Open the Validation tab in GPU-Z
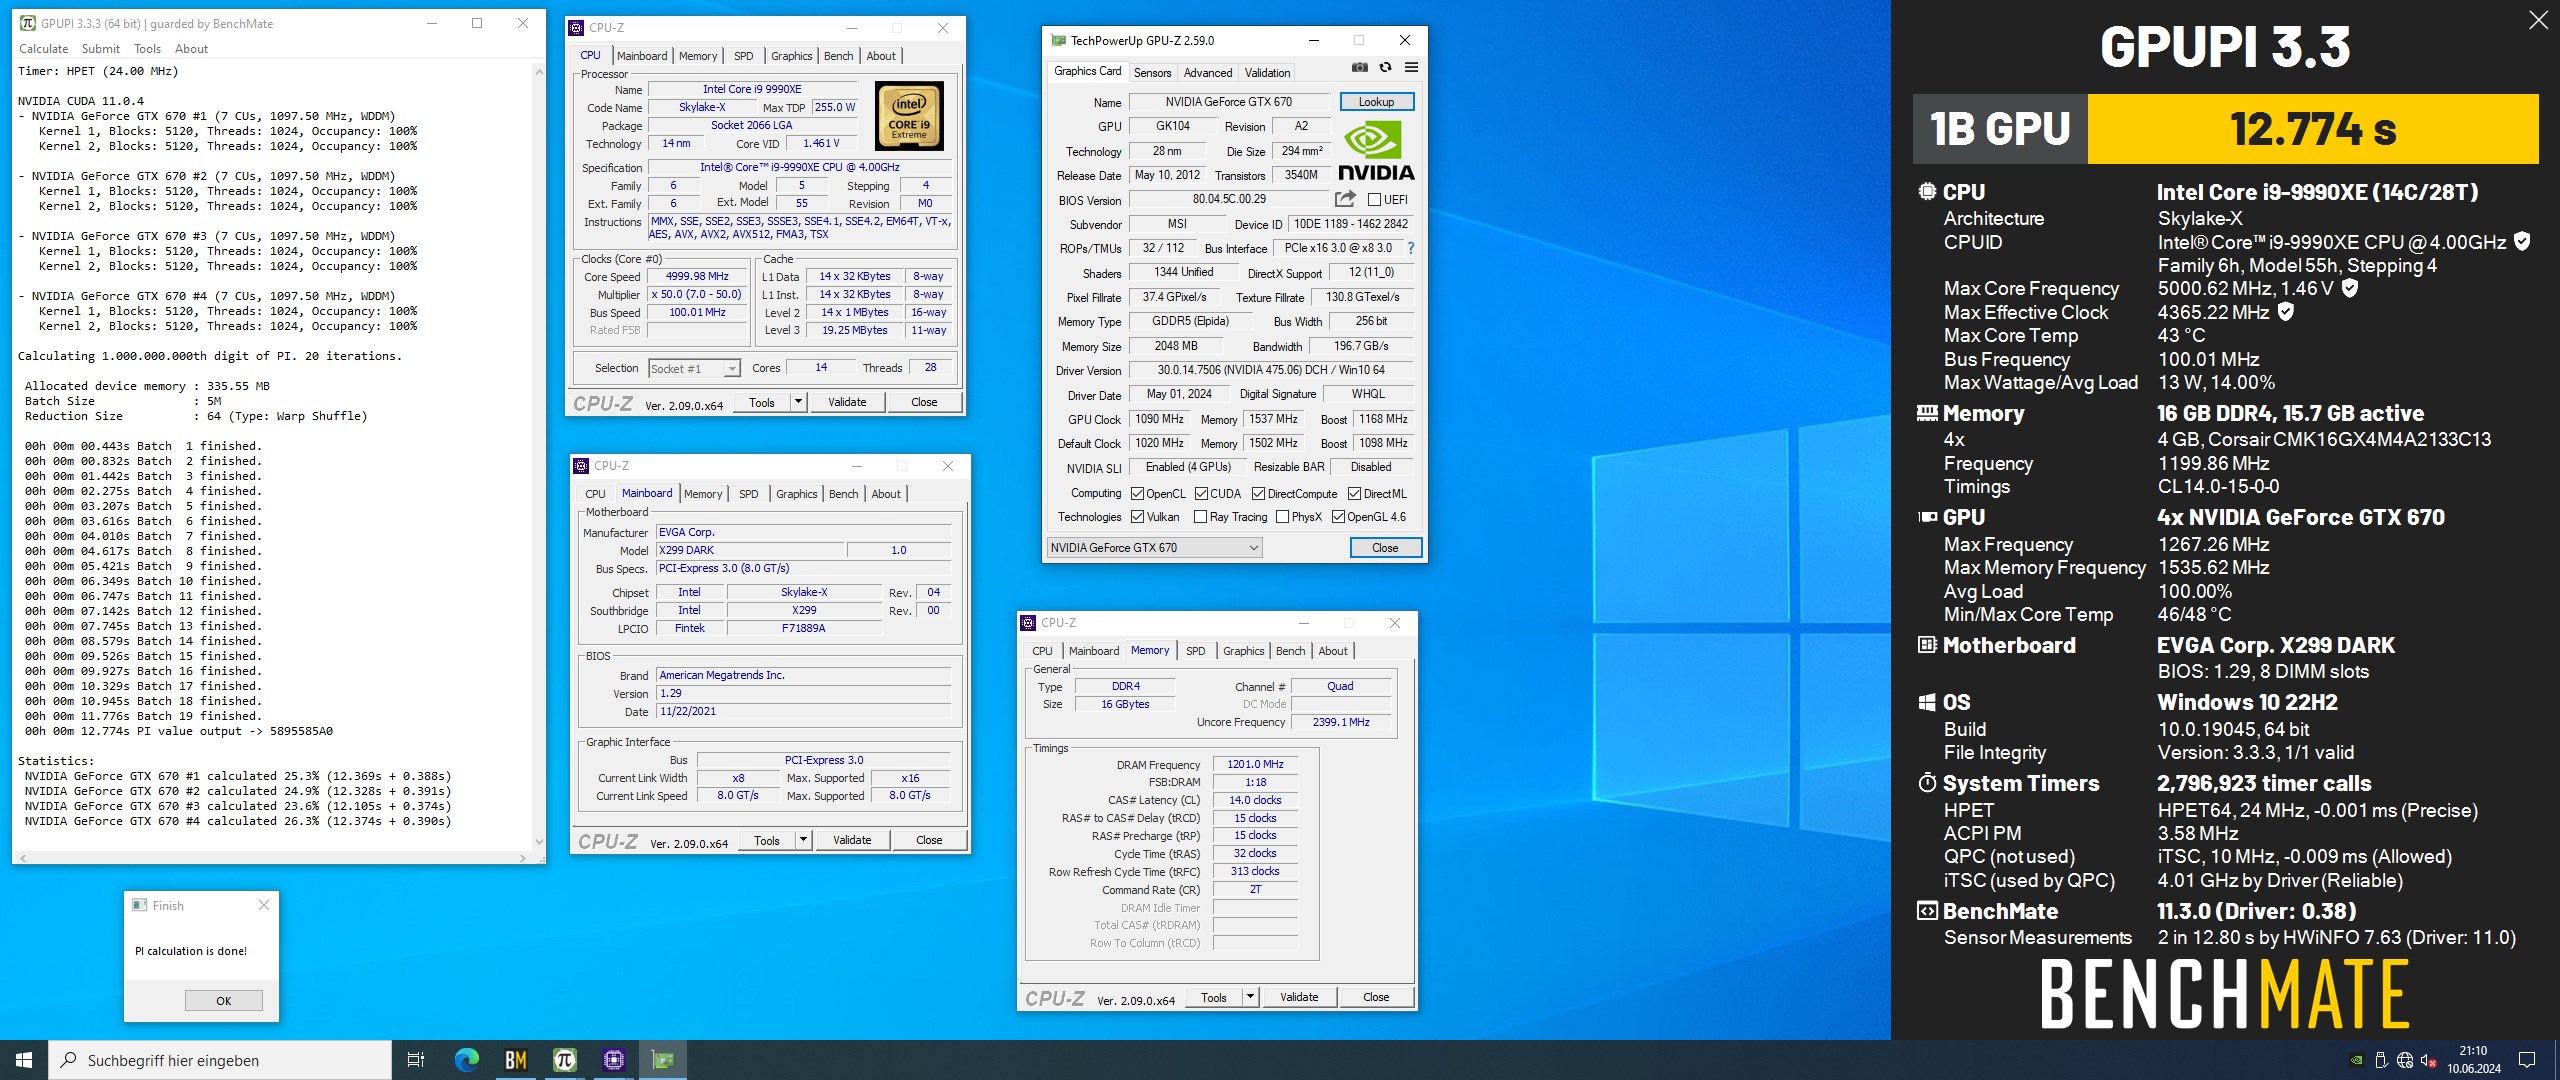2560x1080 pixels. [1267, 72]
